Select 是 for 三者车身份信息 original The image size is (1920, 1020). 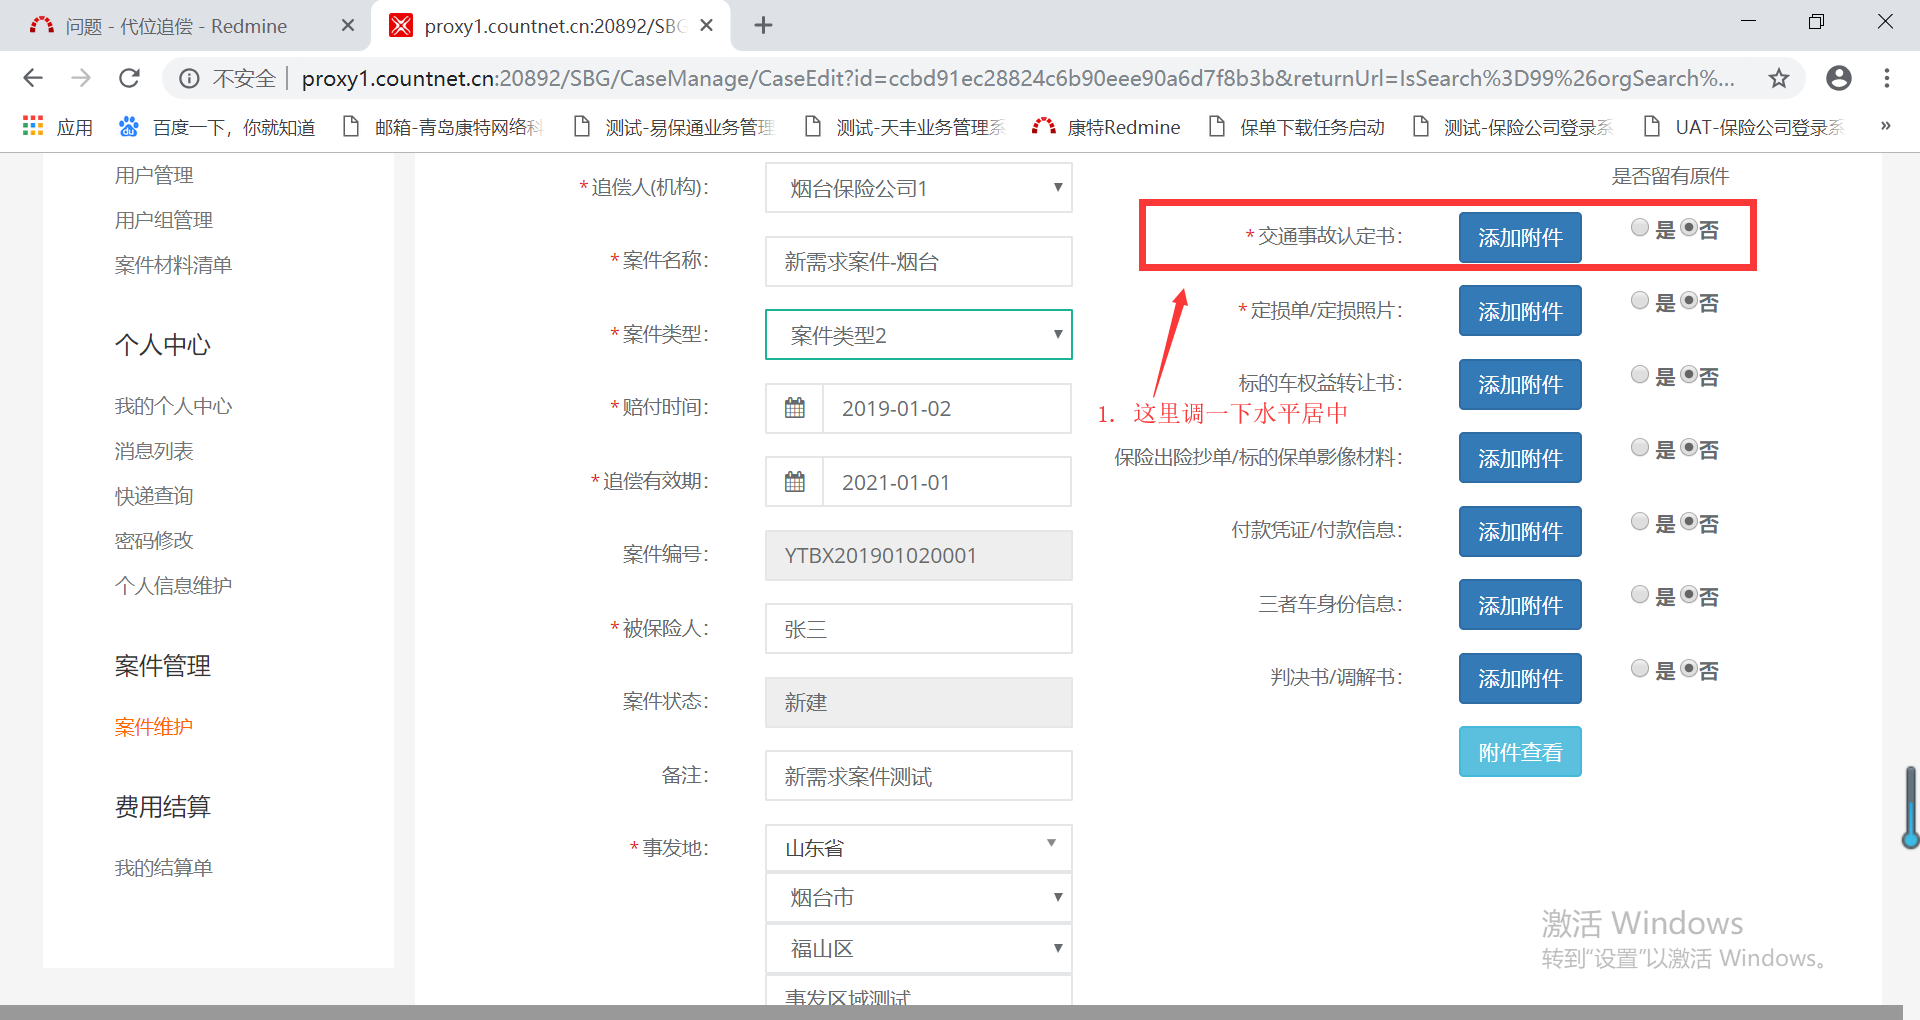click(x=1640, y=595)
